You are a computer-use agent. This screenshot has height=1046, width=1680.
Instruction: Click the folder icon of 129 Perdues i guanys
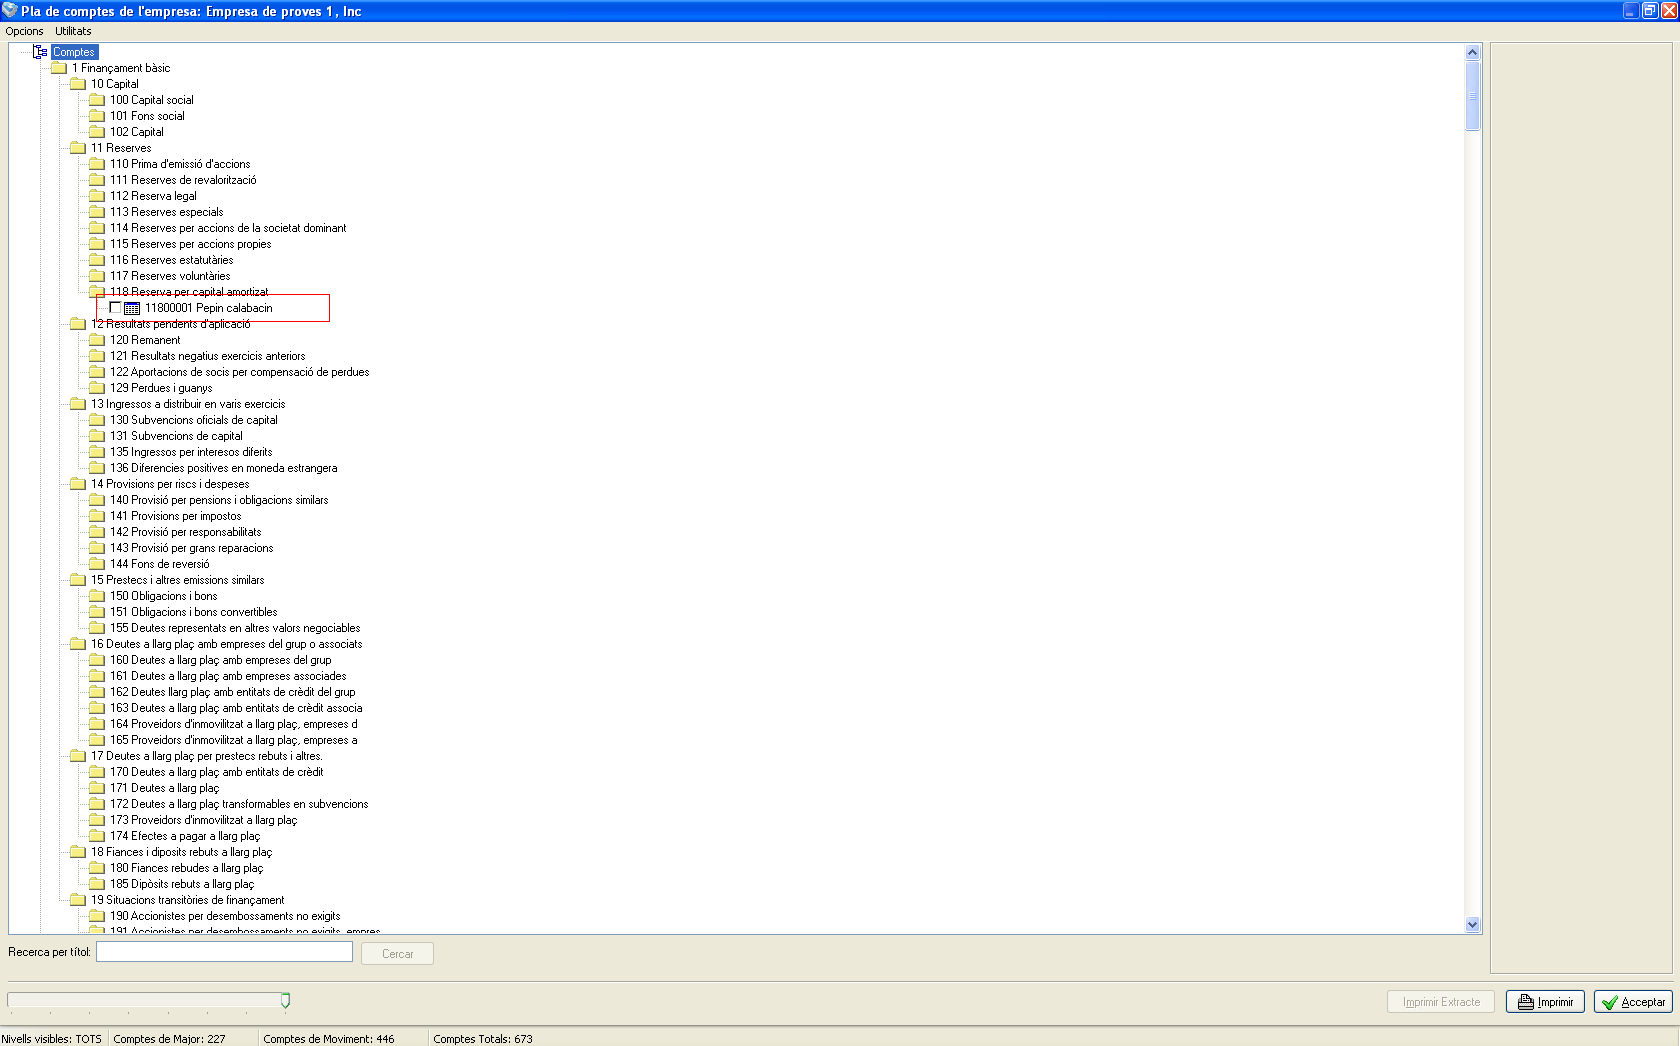(97, 388)
